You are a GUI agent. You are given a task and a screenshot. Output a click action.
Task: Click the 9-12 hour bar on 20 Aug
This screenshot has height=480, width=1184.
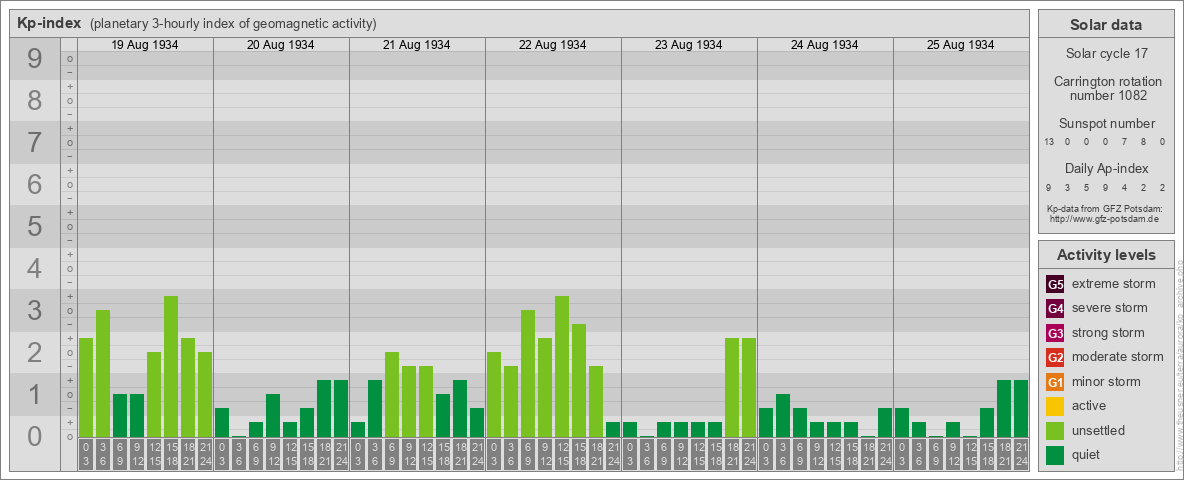click(x=273, y=416)
